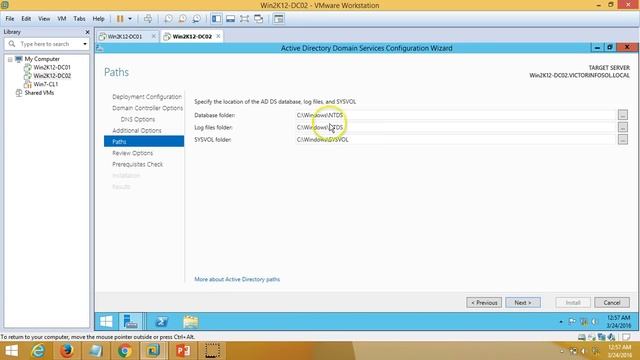This screenshot has height=360, width=640.
Task: Show hidden icons in the guest system tray
Action: 561,322
